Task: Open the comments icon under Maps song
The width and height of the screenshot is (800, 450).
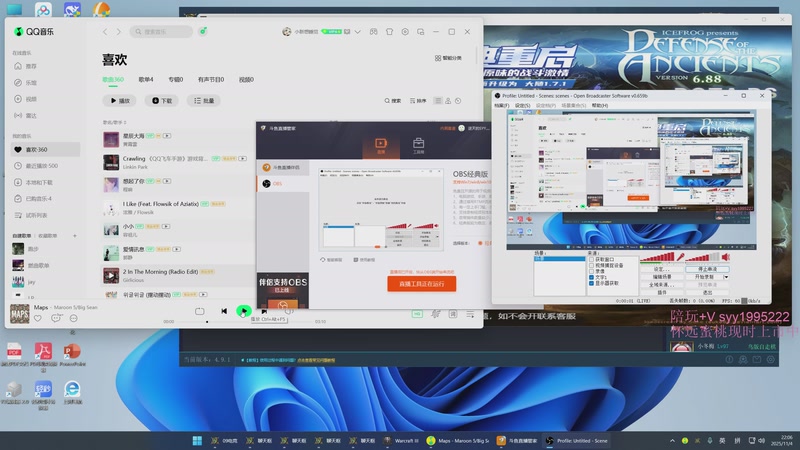Action: click(56, 318)
